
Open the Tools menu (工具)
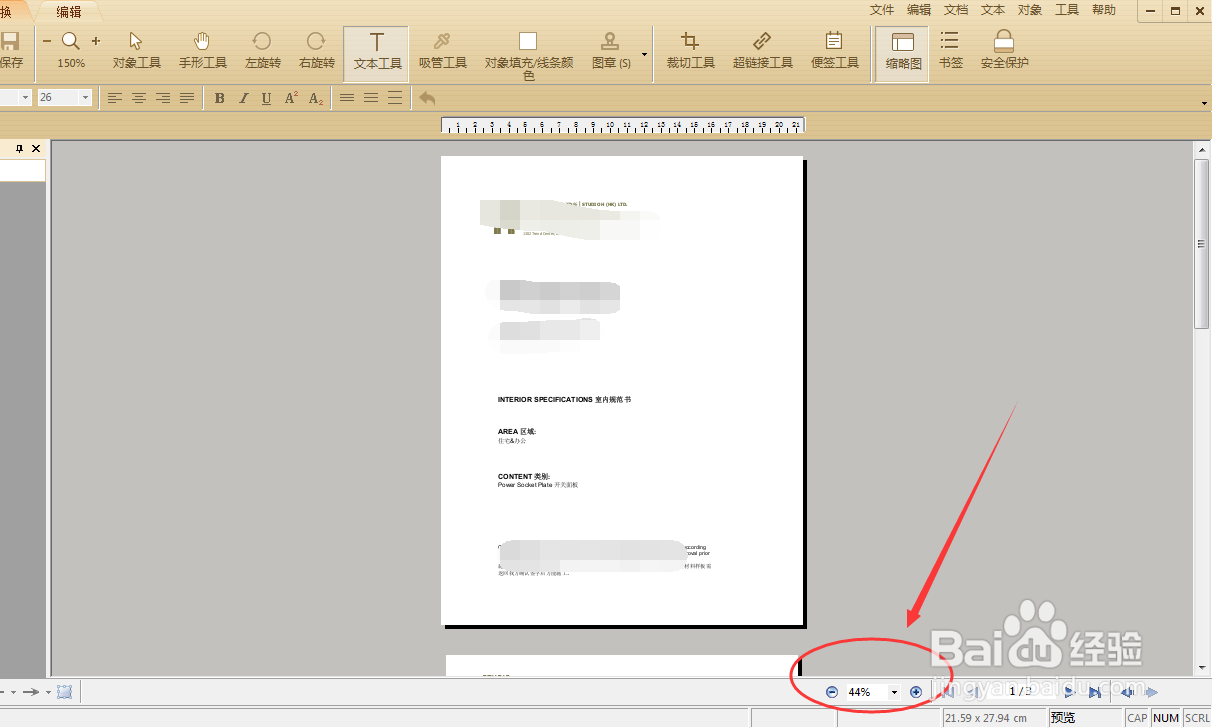(x=1067, y=10)
